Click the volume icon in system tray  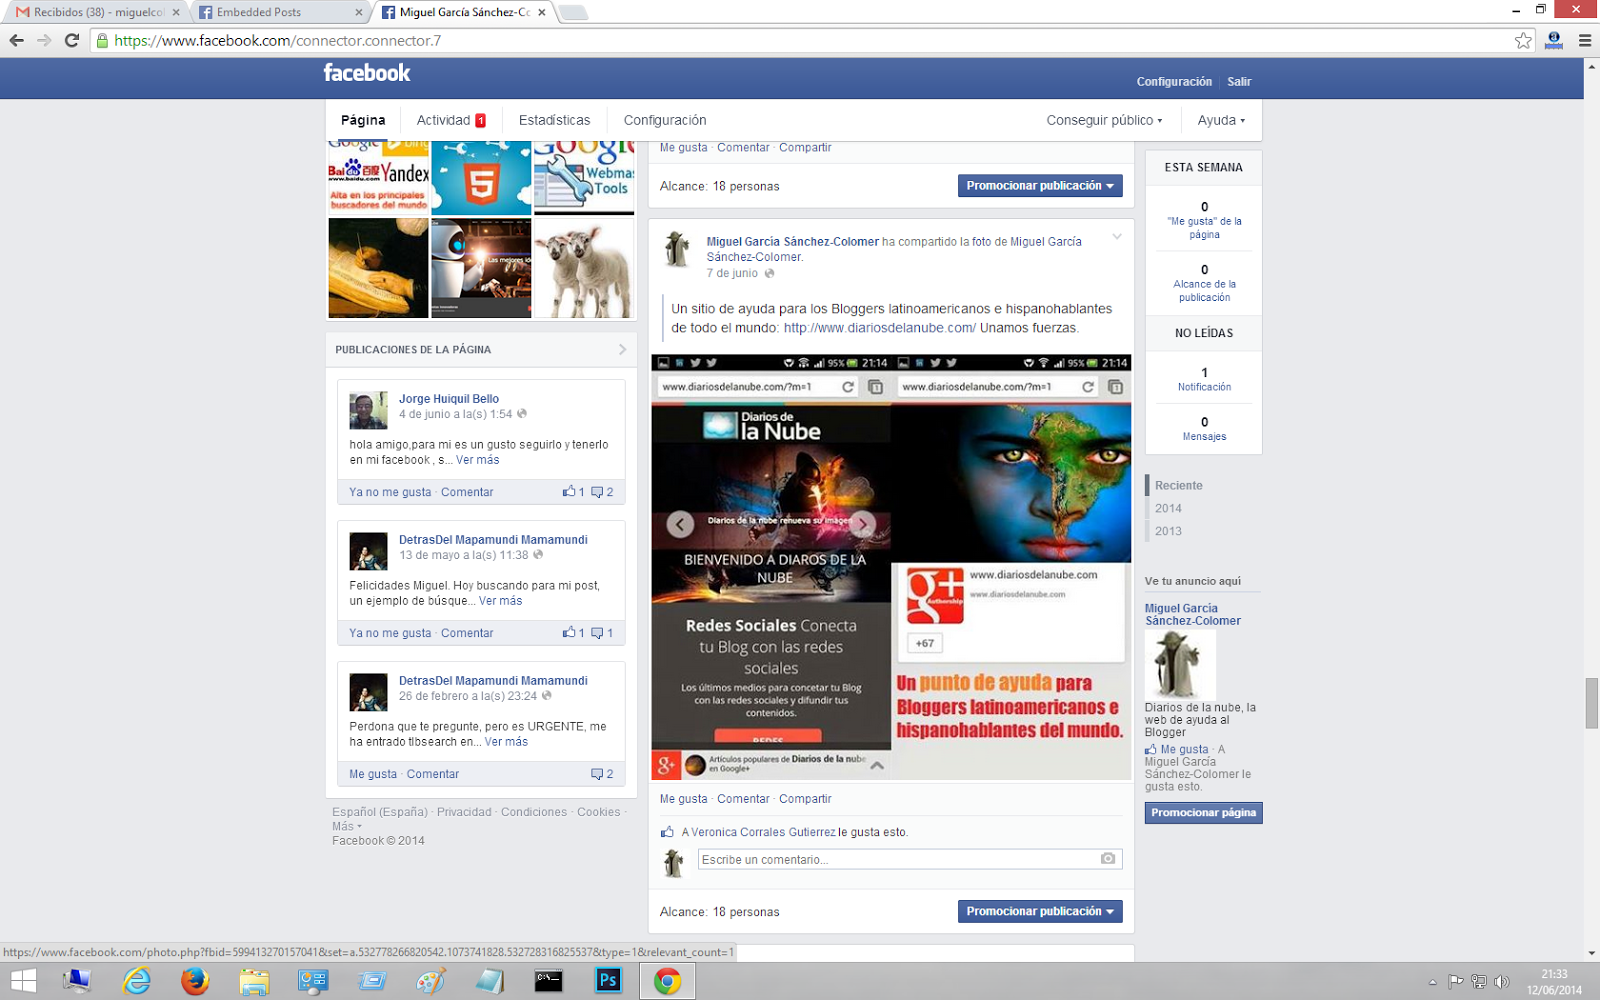coord(1501,982)
